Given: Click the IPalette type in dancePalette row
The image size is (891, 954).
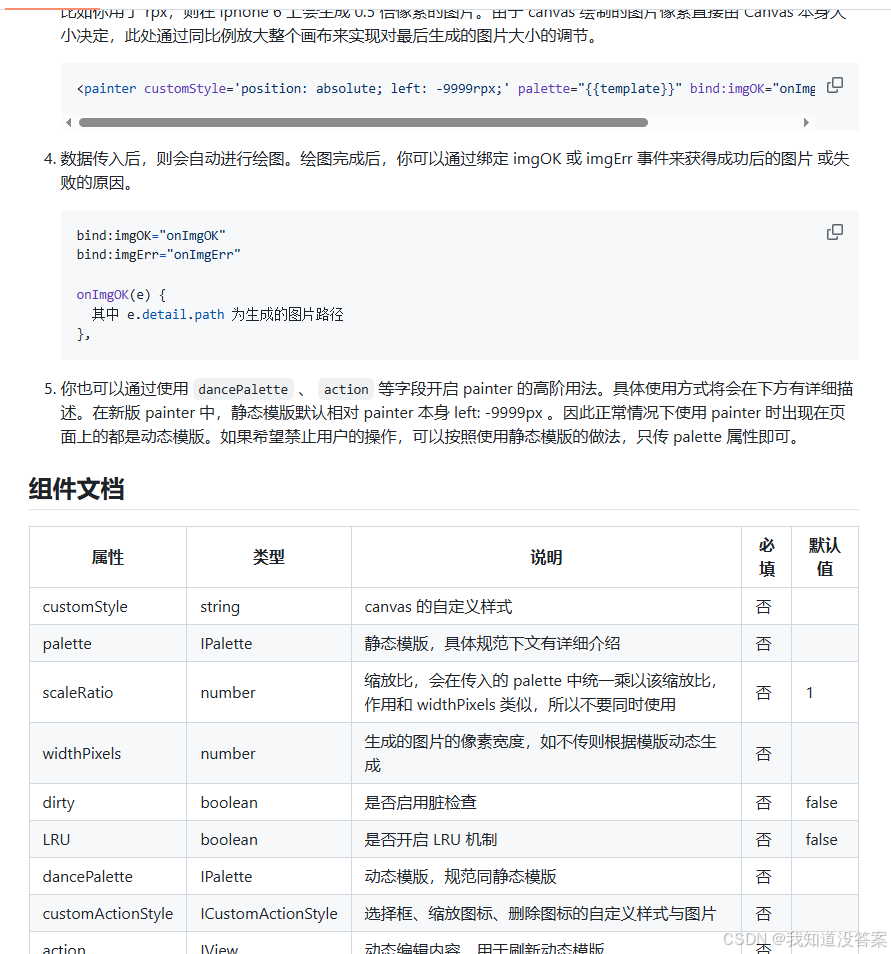Looking at the screenshot, I should (269, 877).
